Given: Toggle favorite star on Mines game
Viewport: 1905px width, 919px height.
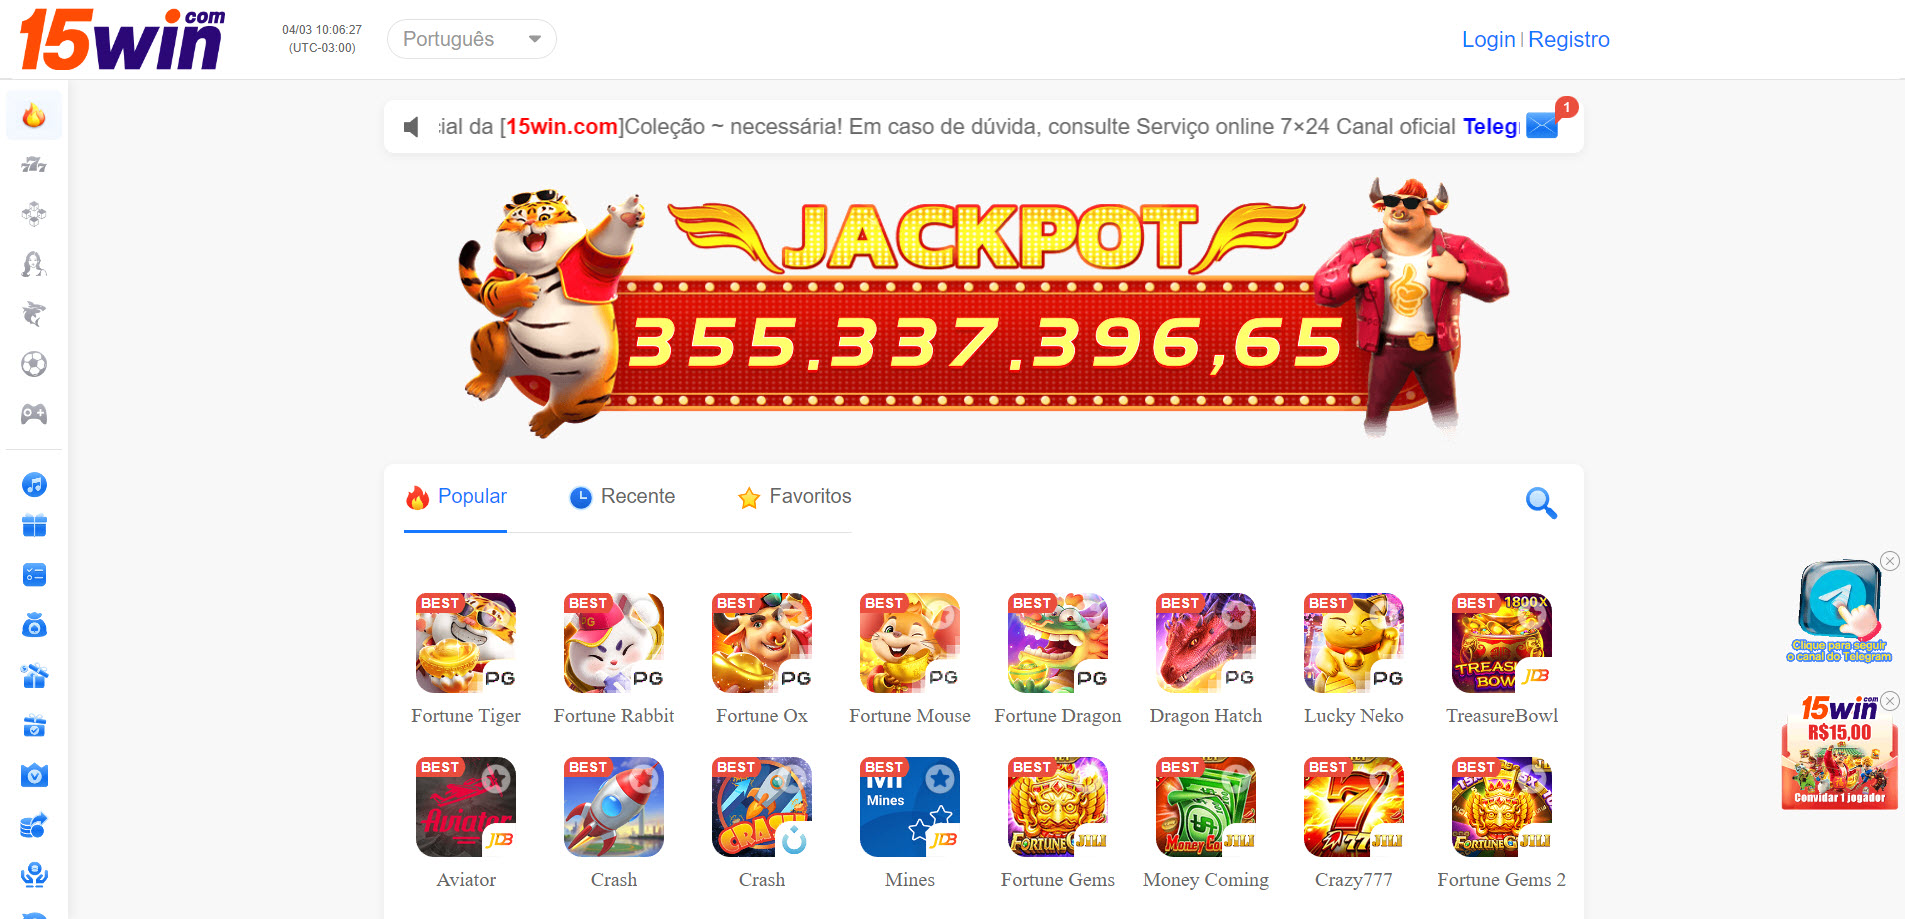Looking at the screenshot, I should coord(939,777).
